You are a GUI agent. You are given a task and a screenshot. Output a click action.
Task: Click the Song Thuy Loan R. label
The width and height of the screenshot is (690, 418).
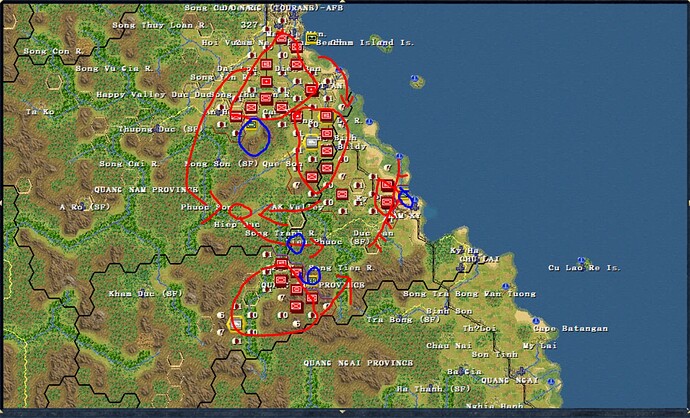[159, 25]
